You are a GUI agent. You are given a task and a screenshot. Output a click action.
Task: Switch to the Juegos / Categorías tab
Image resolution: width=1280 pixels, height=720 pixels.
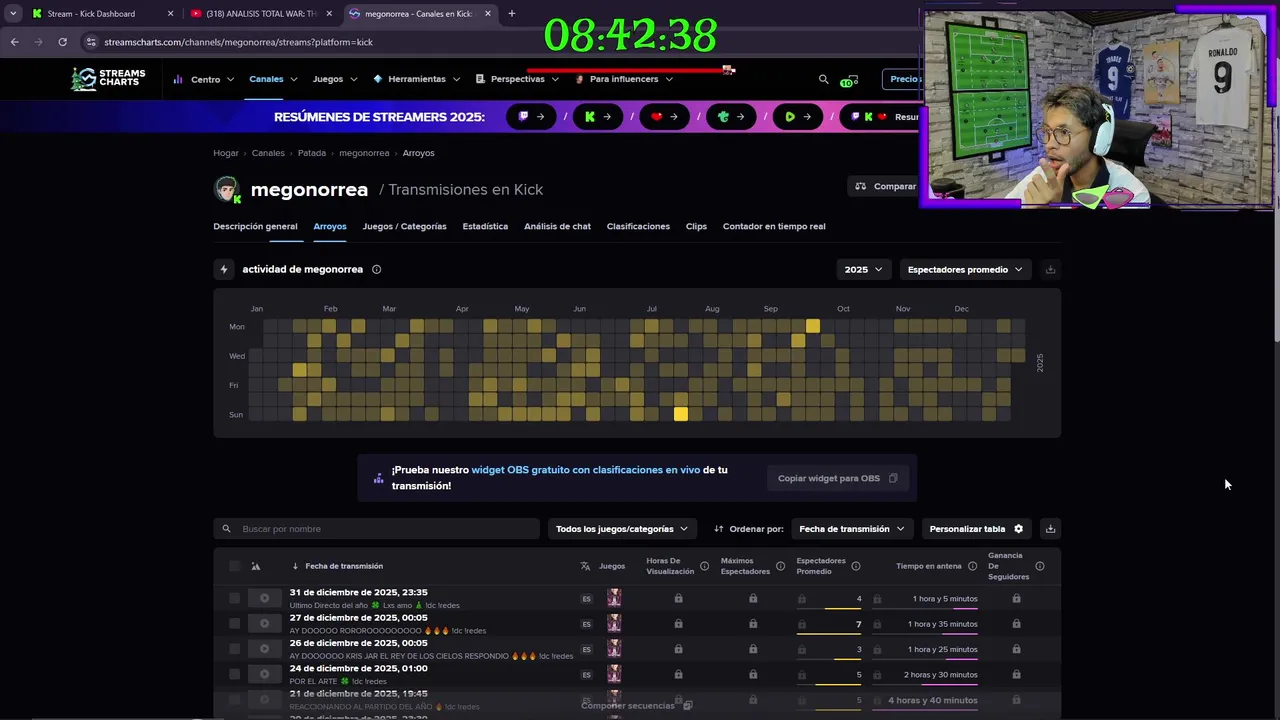(x=404, y=226)
